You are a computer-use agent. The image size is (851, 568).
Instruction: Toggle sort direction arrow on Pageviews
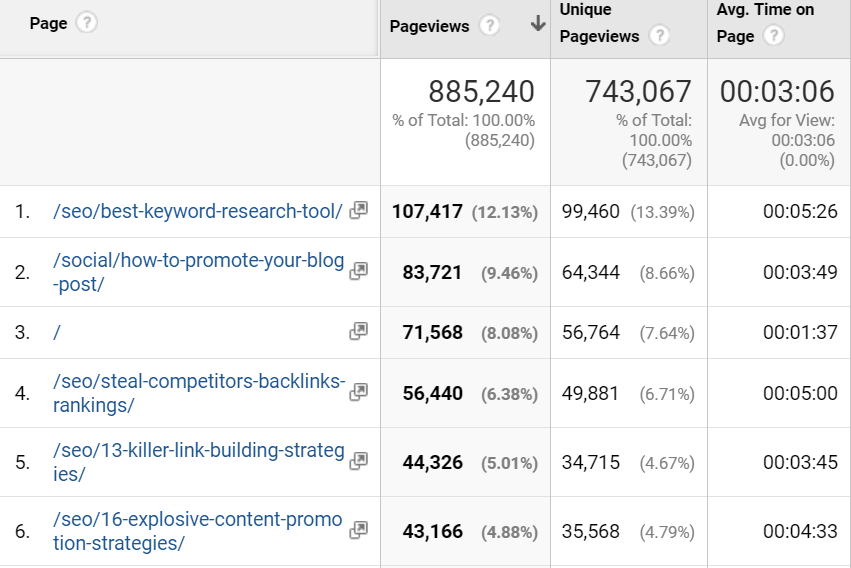[x=537, y=25]
